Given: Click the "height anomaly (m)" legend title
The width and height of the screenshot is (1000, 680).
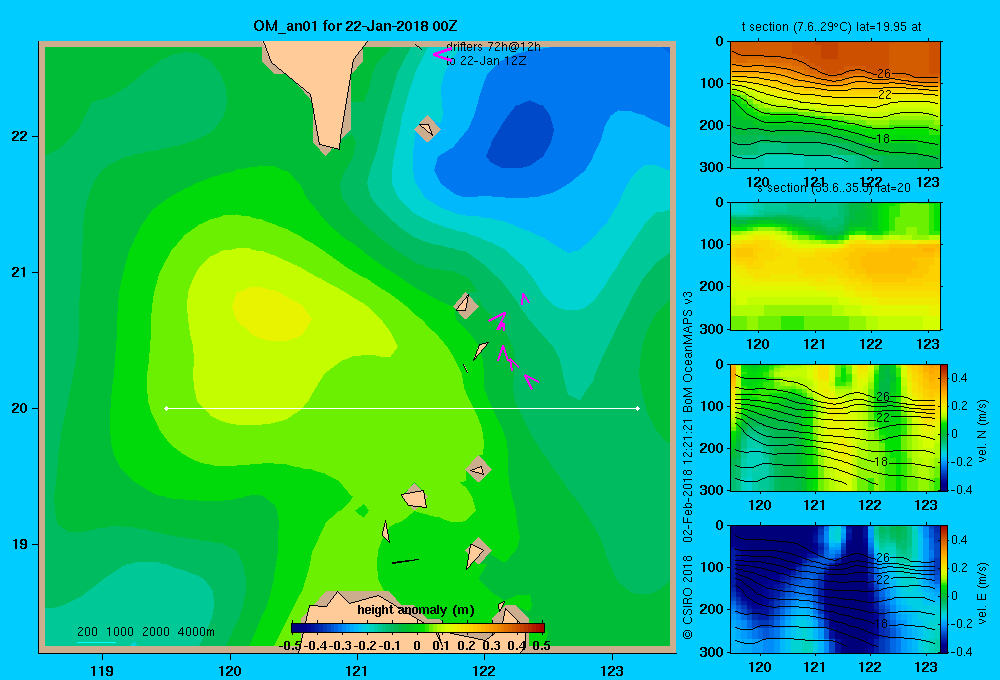Looking at the screenshot, I should 416,610.
